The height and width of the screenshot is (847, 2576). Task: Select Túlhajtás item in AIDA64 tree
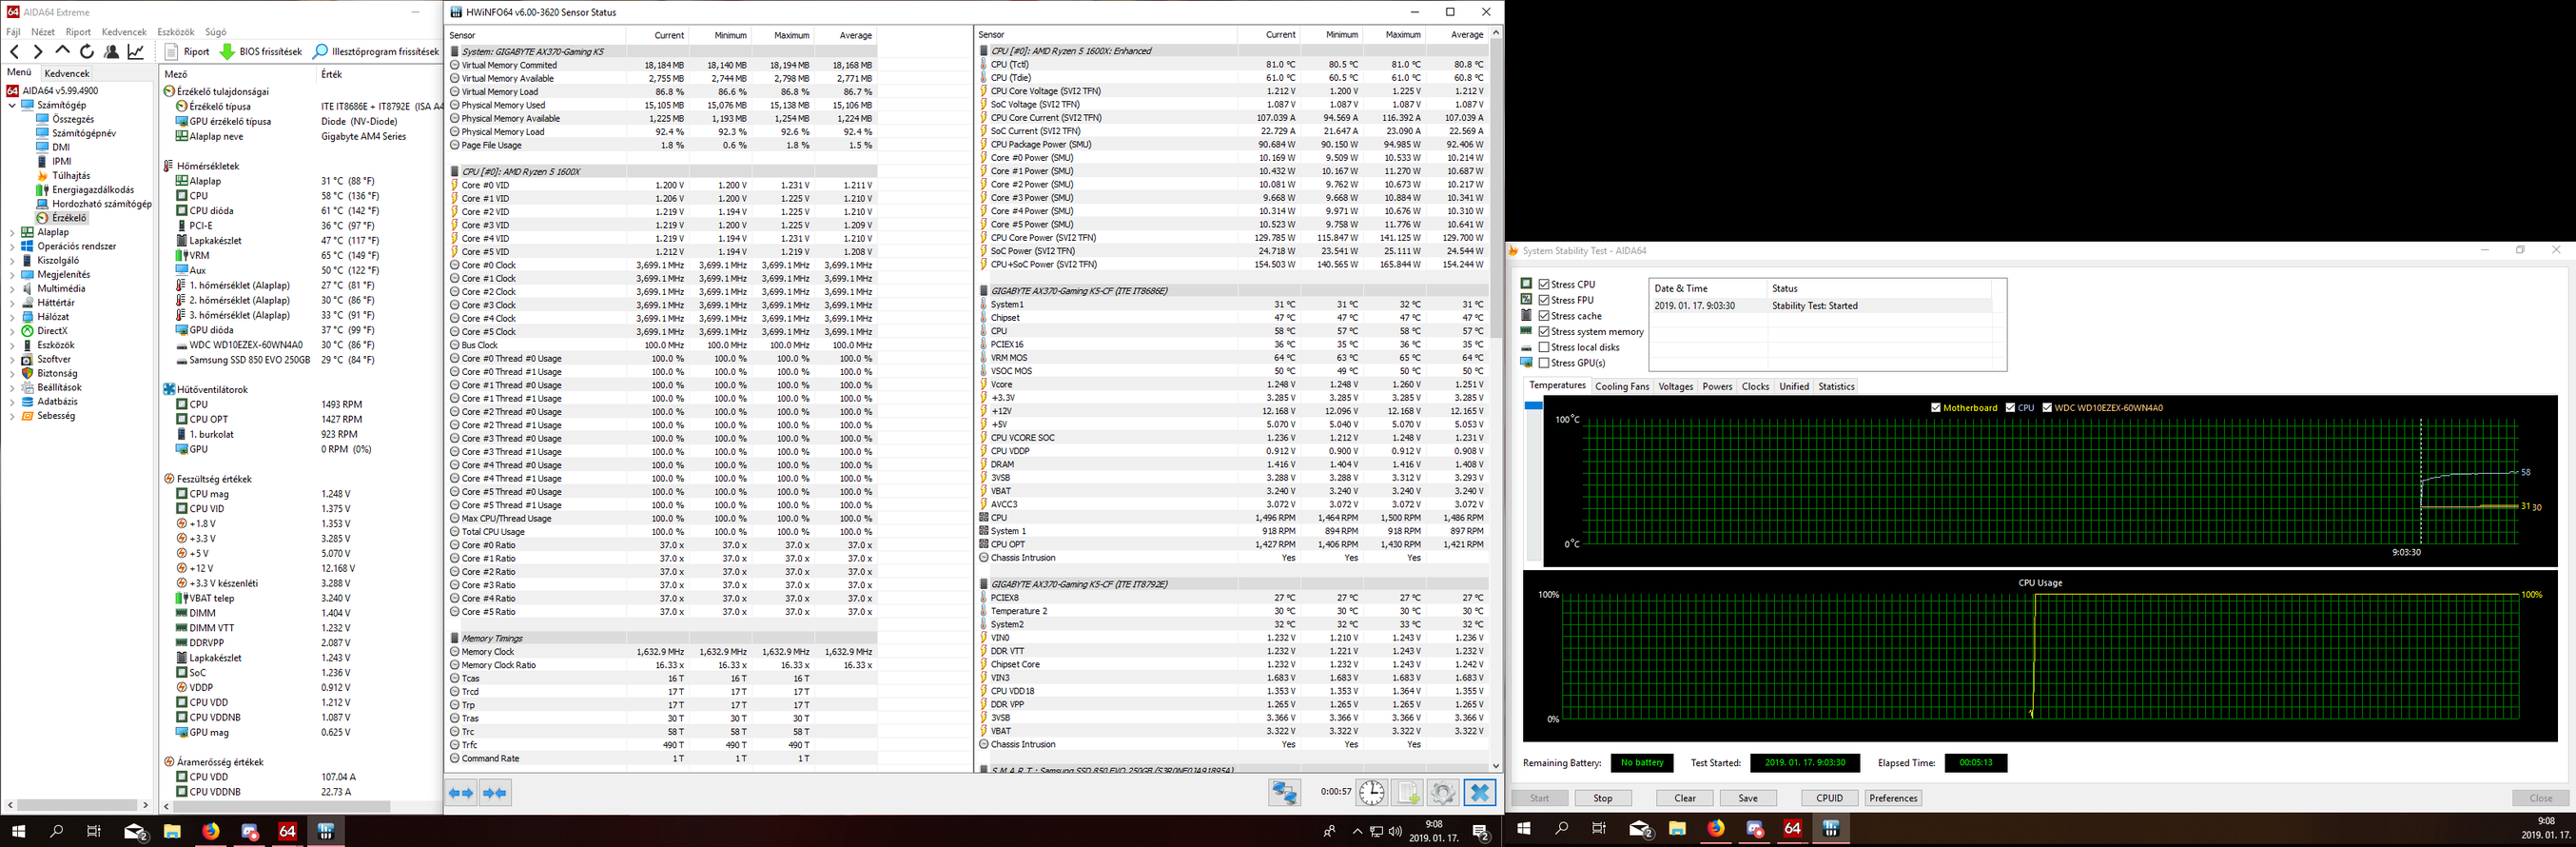[70, 175]
